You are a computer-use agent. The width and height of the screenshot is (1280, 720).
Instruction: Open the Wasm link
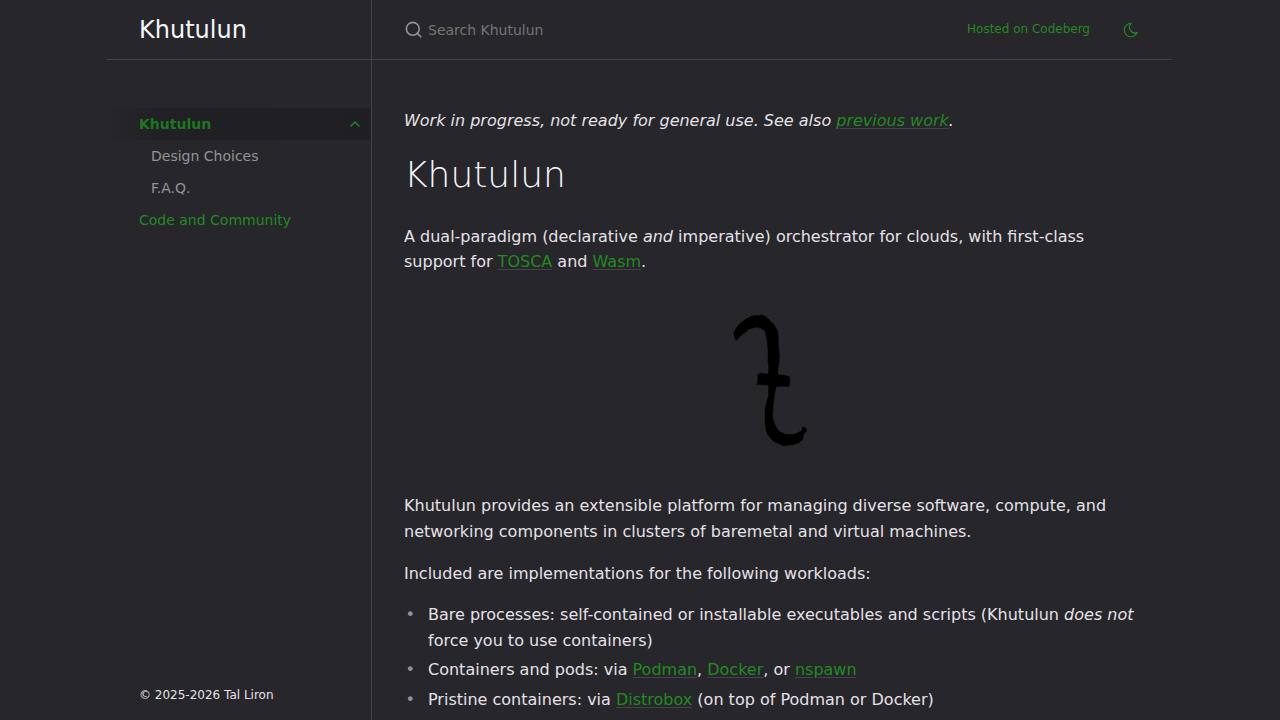616,261
